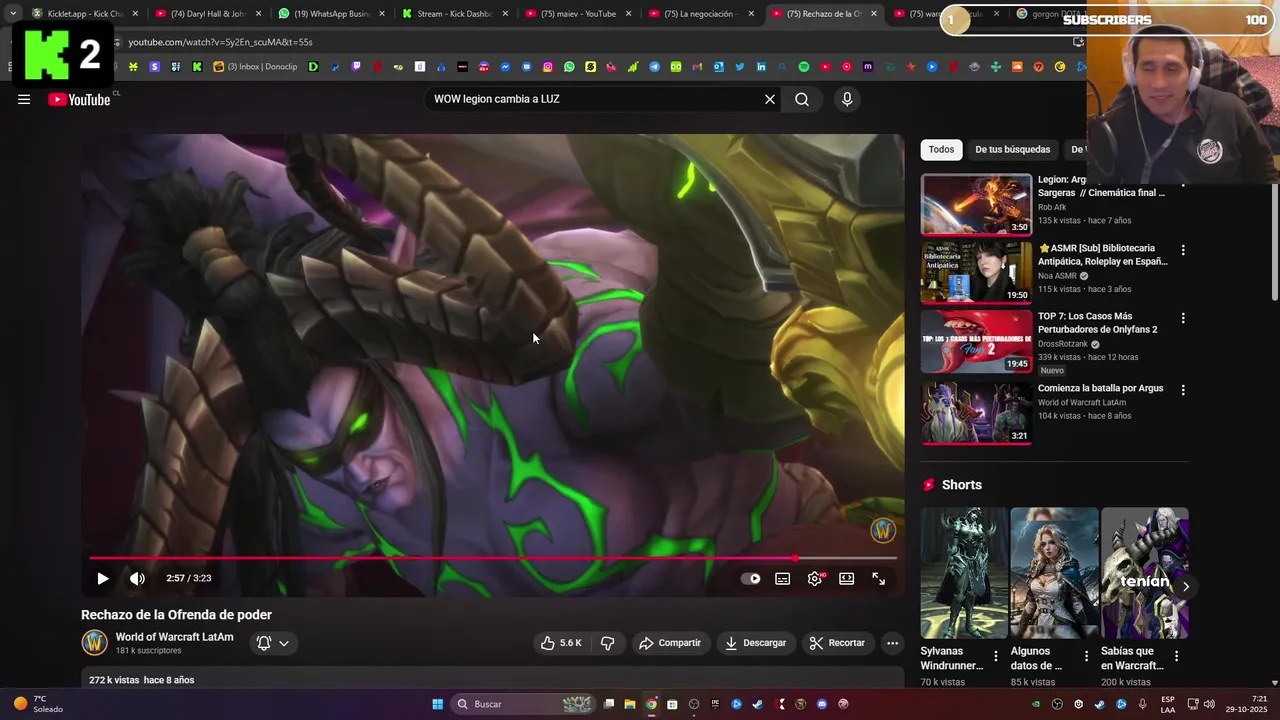Go to the YouTube home logo

pyautogui.click(x=79, y=99)
